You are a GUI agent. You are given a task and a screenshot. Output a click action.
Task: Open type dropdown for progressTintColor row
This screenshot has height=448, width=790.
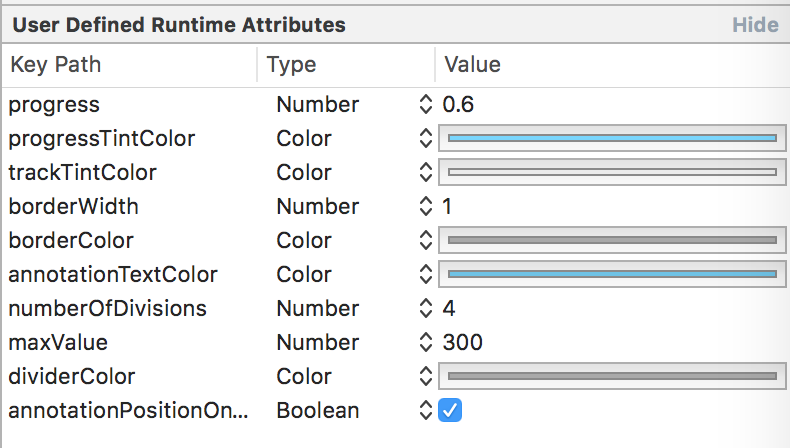click(424, 138)
